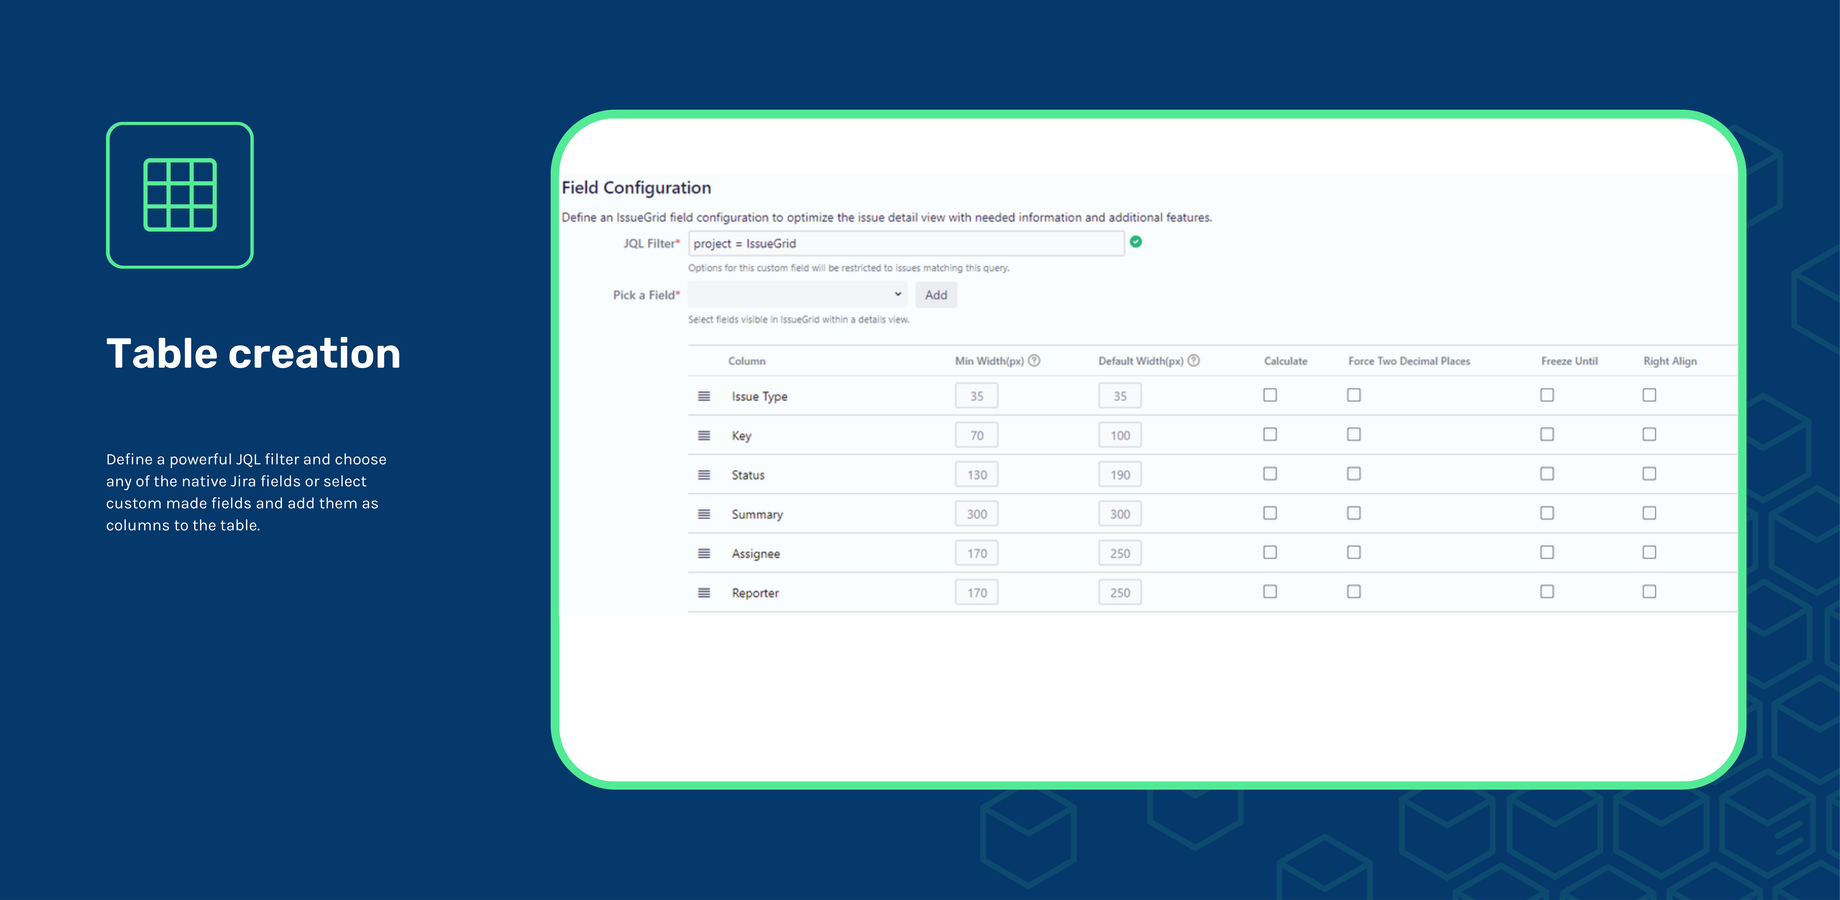Check Freeze Until for Assignee
The width and height of the screenshot is (1840, 900).
pyautogui.click(x=1547, y=552)
